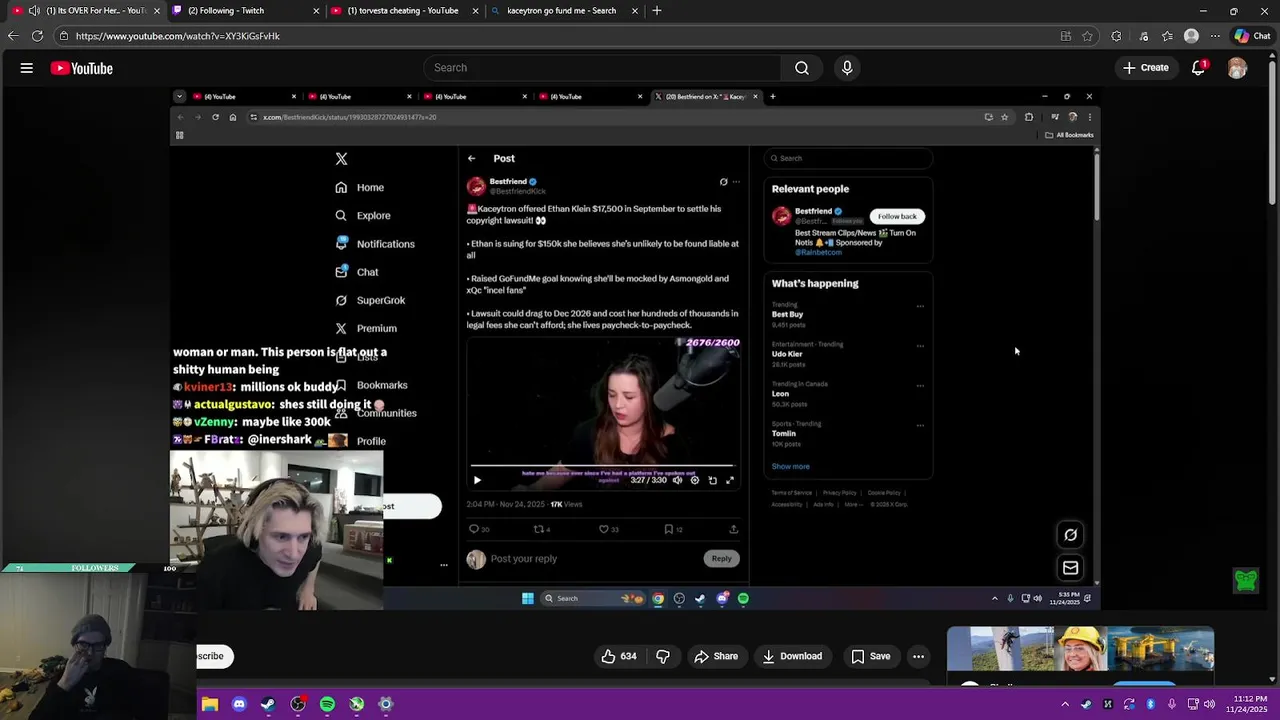
Task: Open the YouTube Create menu
Action: click(x=1146, y=68)
